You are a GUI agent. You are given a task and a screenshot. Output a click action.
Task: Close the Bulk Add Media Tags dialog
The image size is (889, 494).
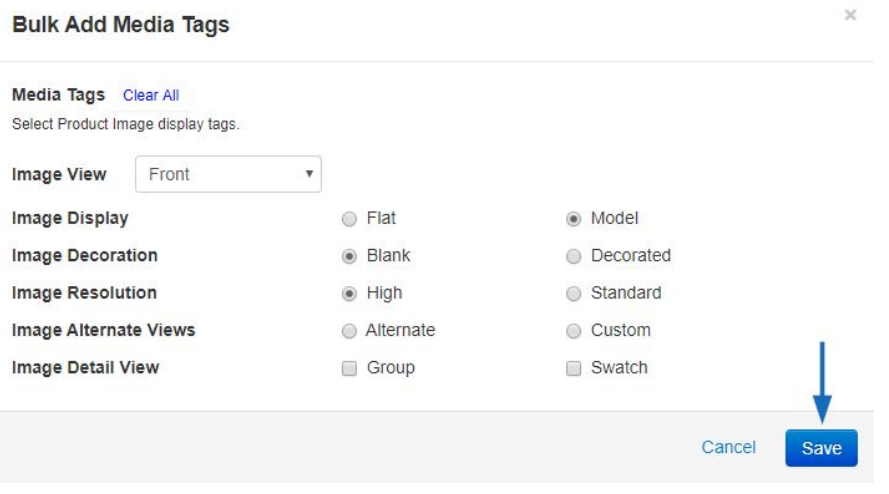[850, 15]
